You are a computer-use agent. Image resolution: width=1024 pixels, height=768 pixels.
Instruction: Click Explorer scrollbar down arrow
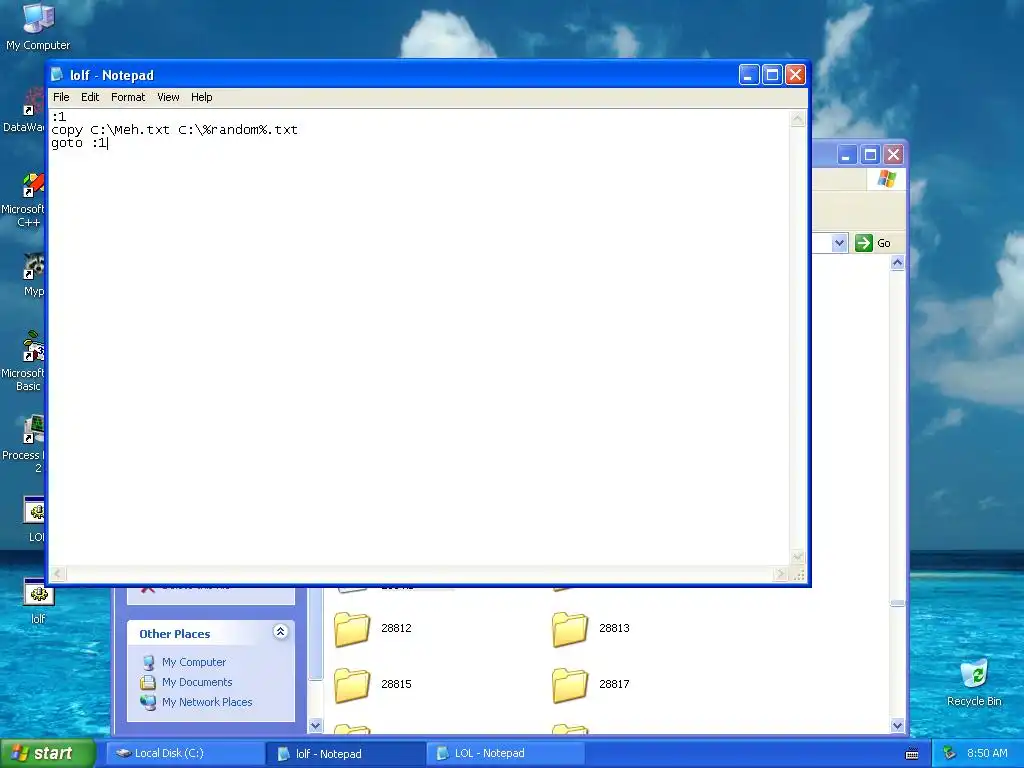[897, 726]
